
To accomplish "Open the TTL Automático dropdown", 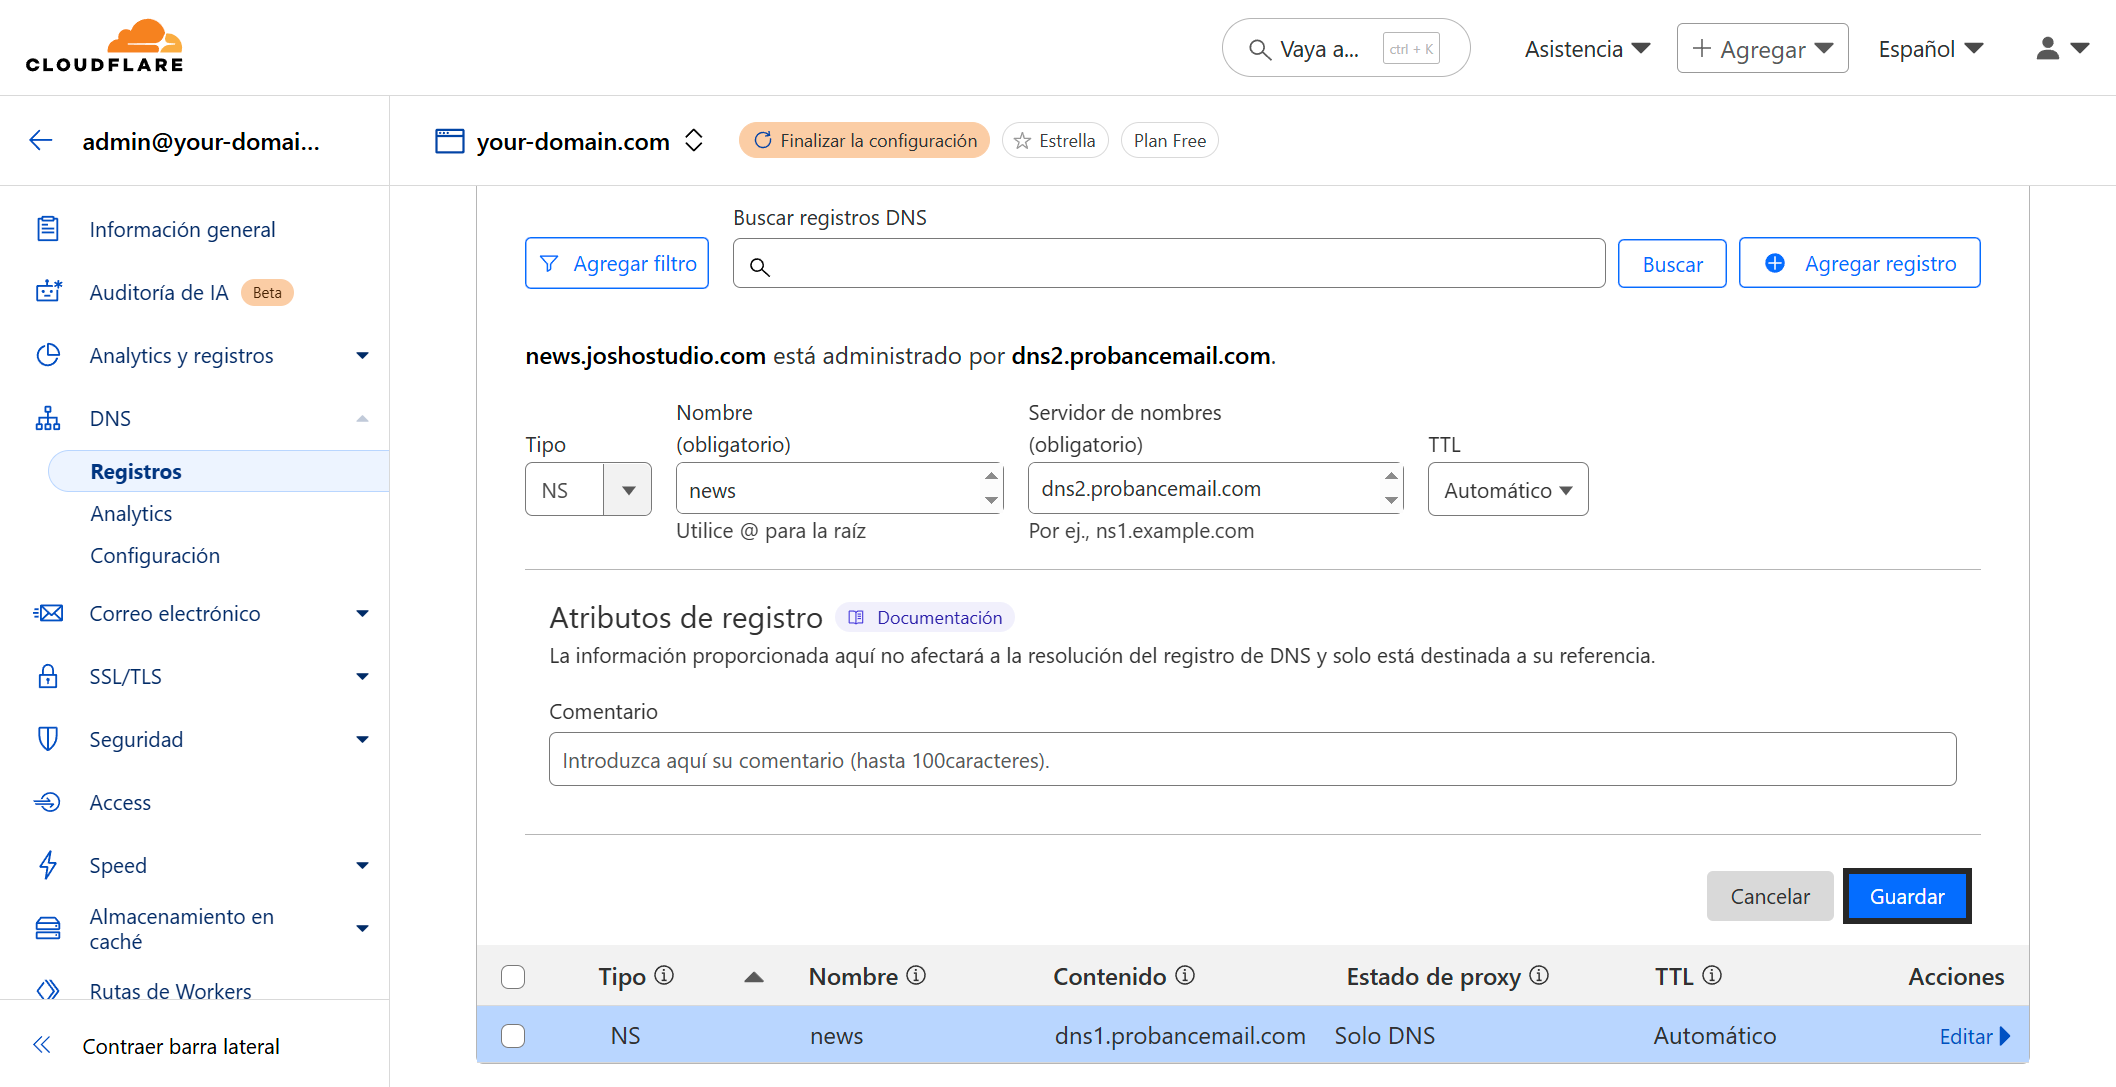I will tap(1508, 490).
